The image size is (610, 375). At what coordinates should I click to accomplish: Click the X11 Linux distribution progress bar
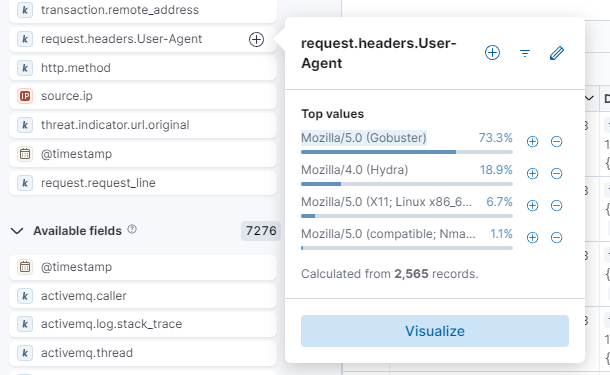pos(407,216)
